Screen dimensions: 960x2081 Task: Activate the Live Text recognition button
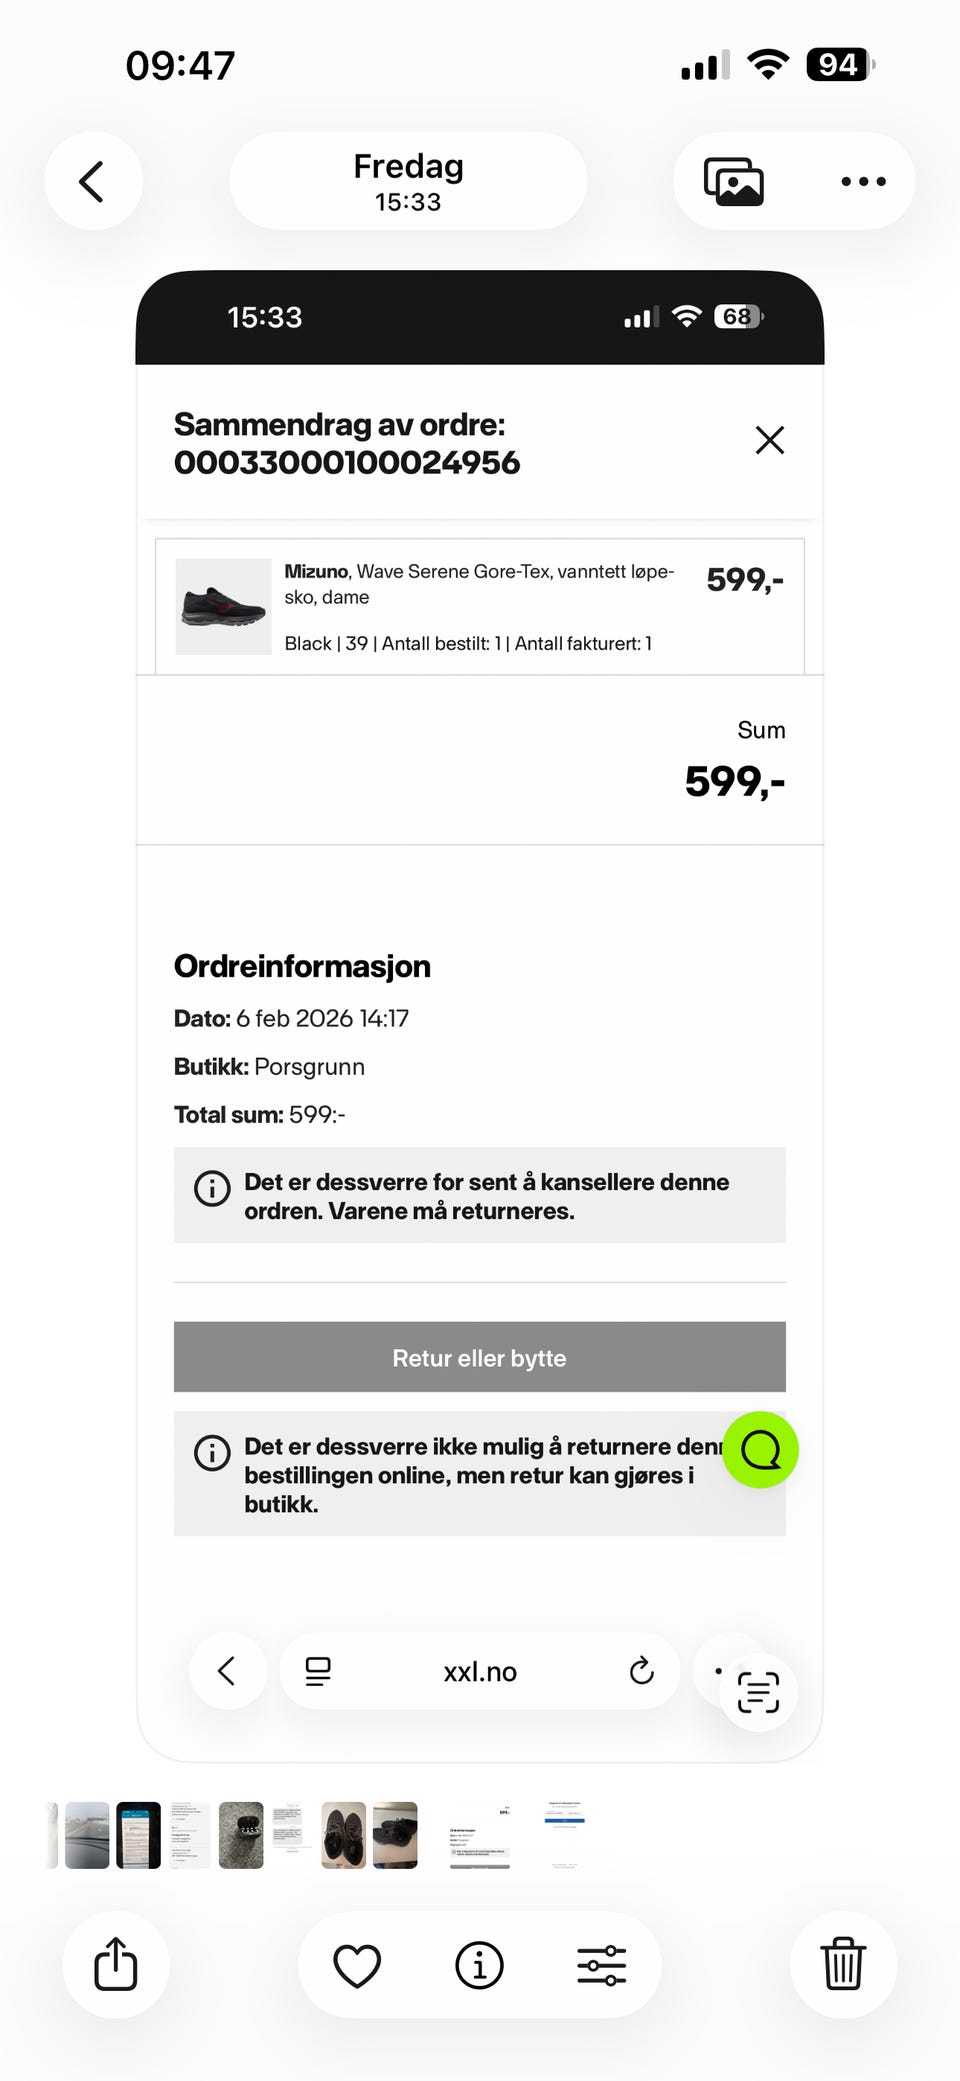click(x=757, y=1691)
